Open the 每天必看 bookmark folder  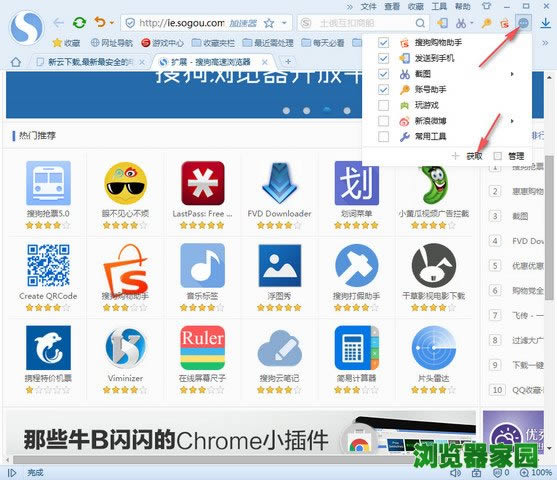click(323, 43)
